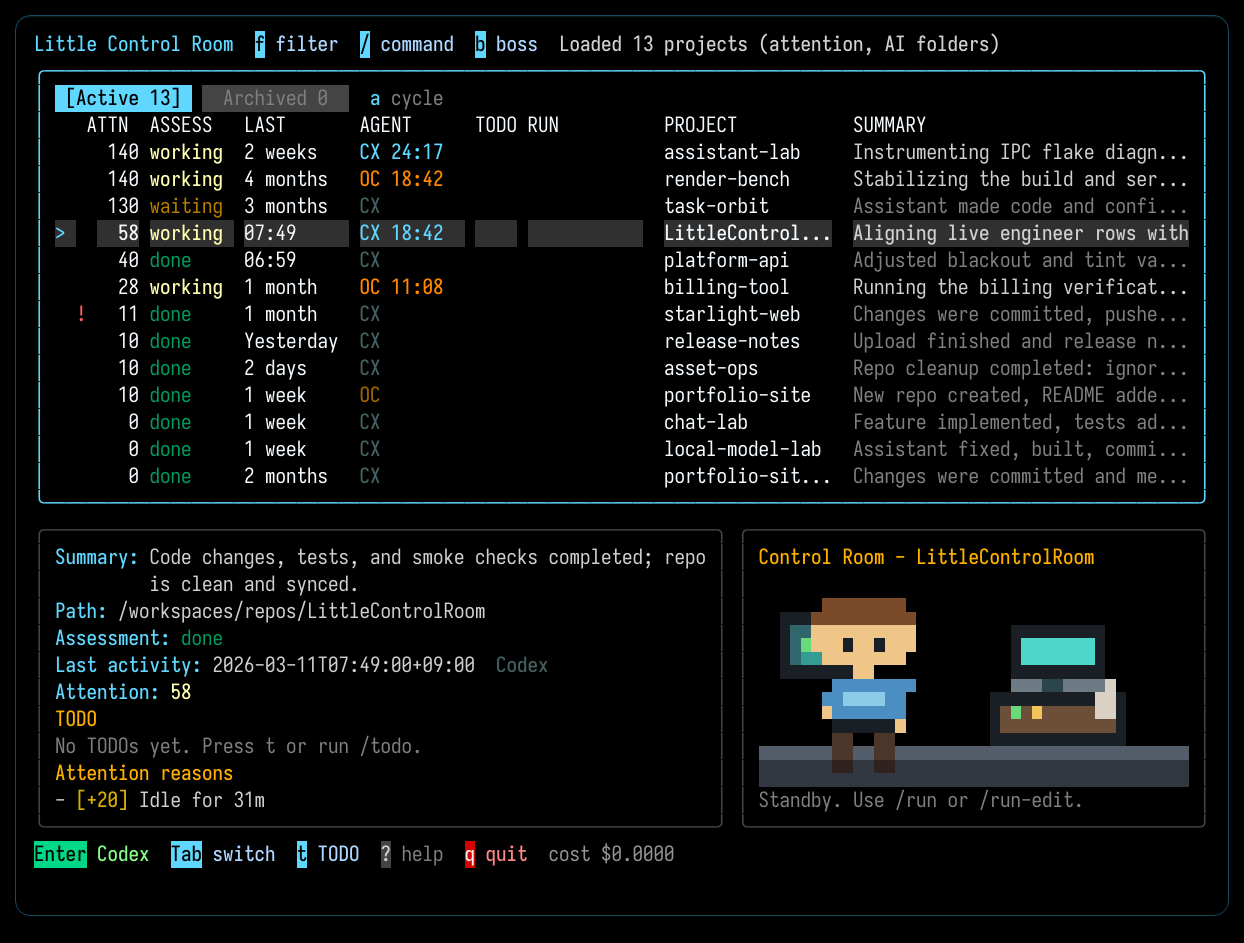Screen dimensions: 1244x943
Task: Select the Active 13 tab
Action: click(x=123, y=98)
